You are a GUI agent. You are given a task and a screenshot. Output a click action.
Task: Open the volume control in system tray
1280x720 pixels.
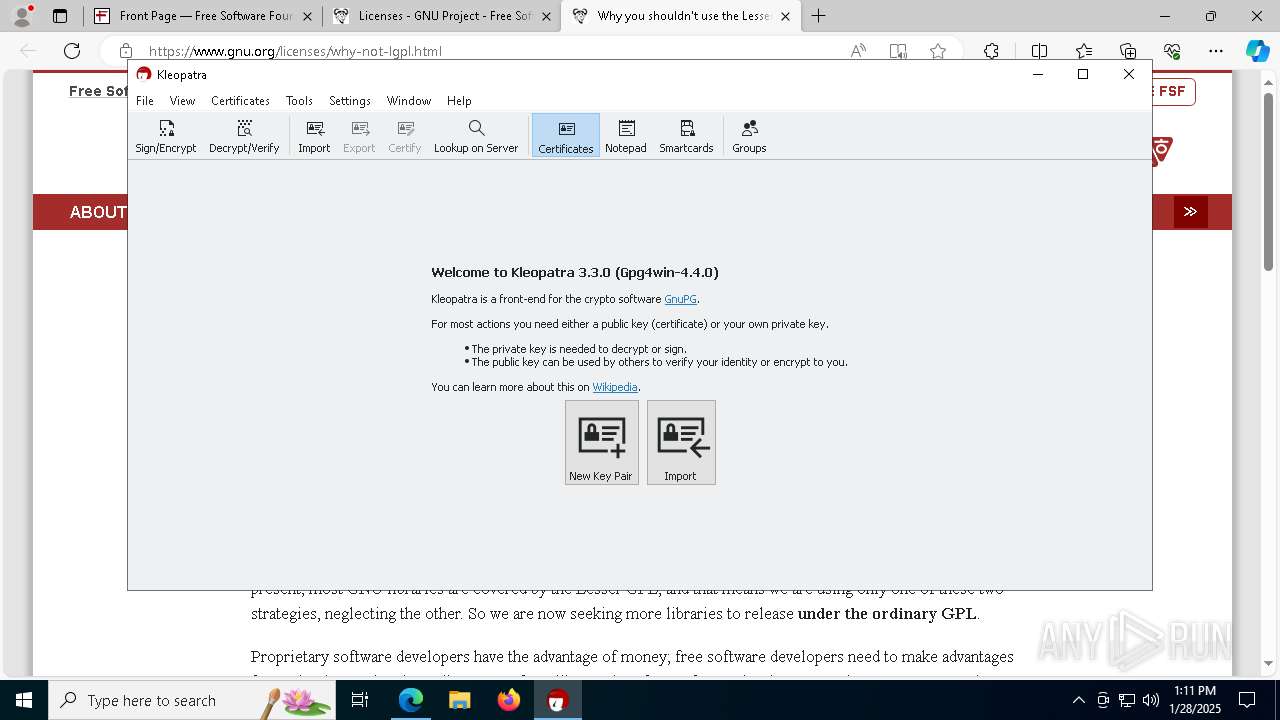pyautogui.click(x=1151, y=700)
